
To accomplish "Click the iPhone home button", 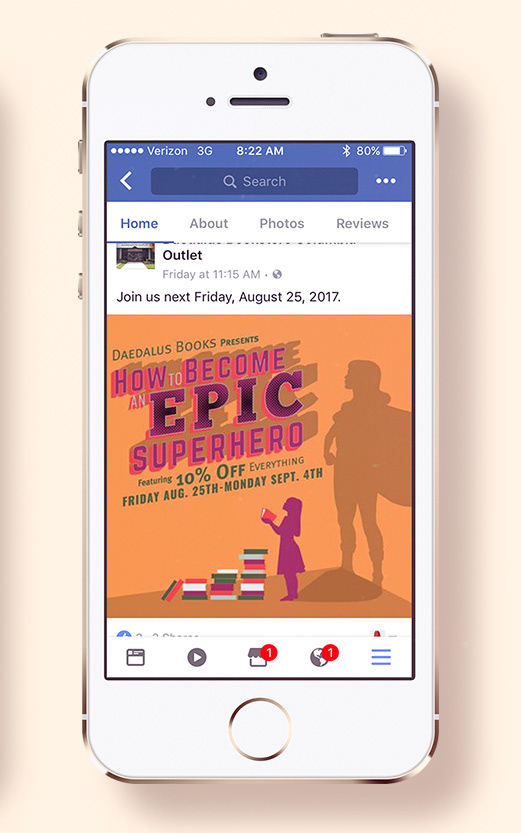I will coord(260,729).
